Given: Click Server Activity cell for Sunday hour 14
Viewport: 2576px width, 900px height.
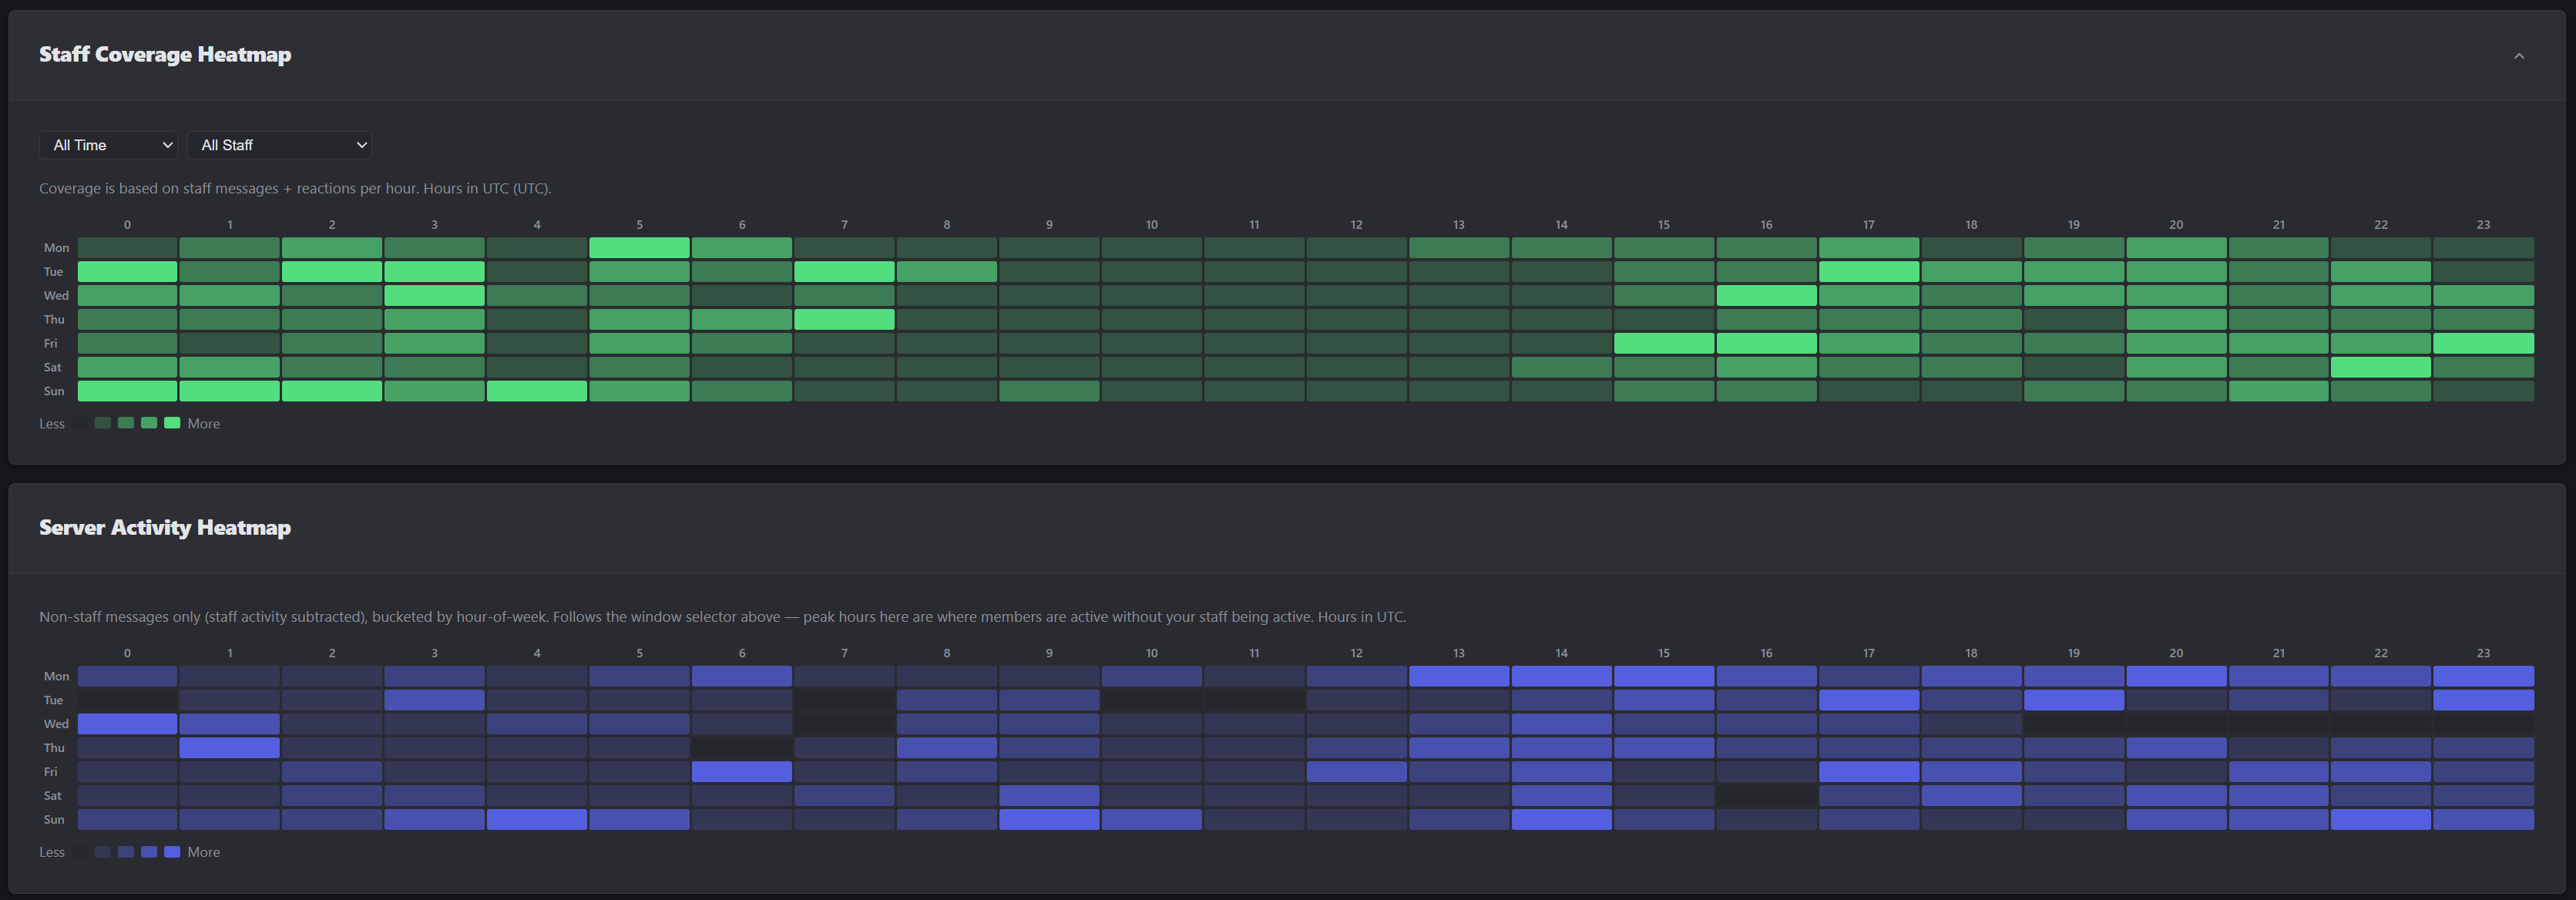Looking at the screenshot, I should pos(1561,819).
